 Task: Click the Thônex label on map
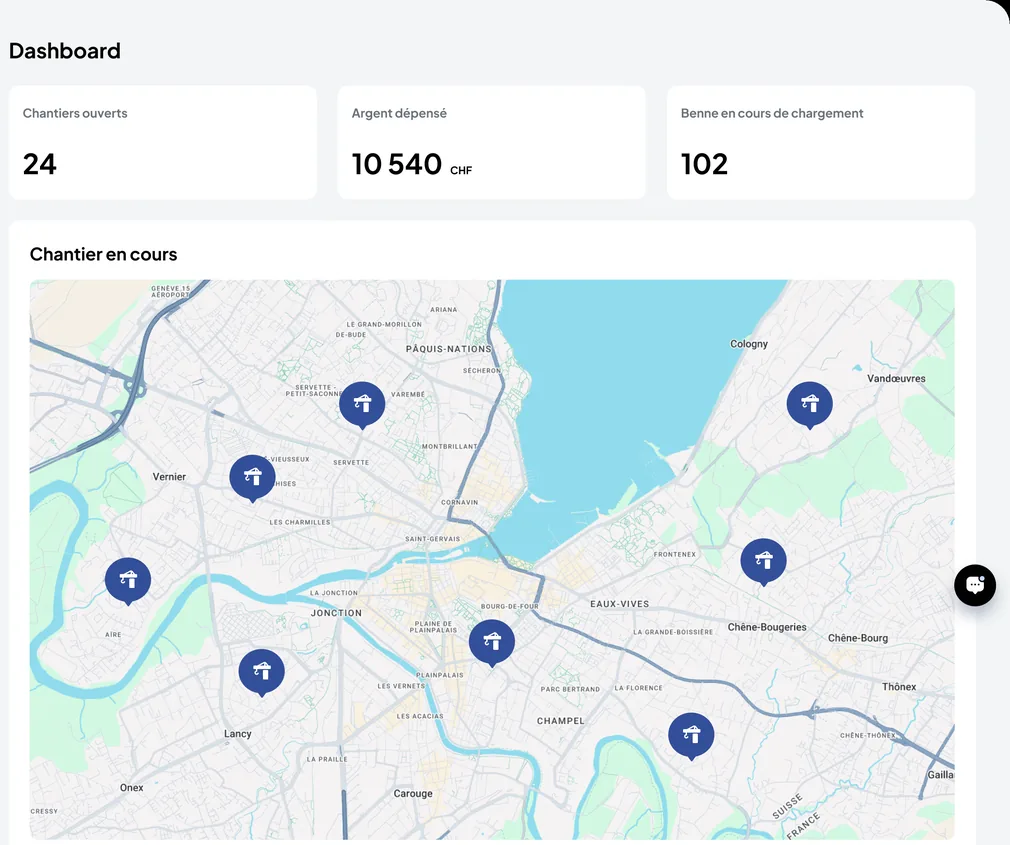(899, 687)
